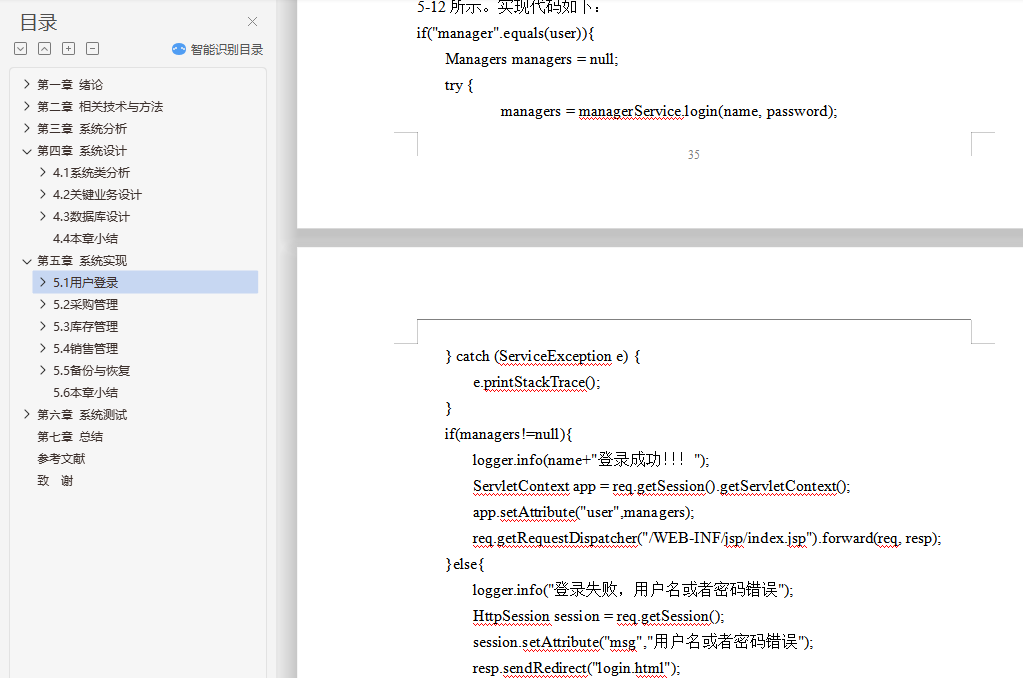Image resolution: width=1023 pixels, height=678 pixels.
Task: Expand 5.4销售管理 section arrow
Action: pos(42,348)
